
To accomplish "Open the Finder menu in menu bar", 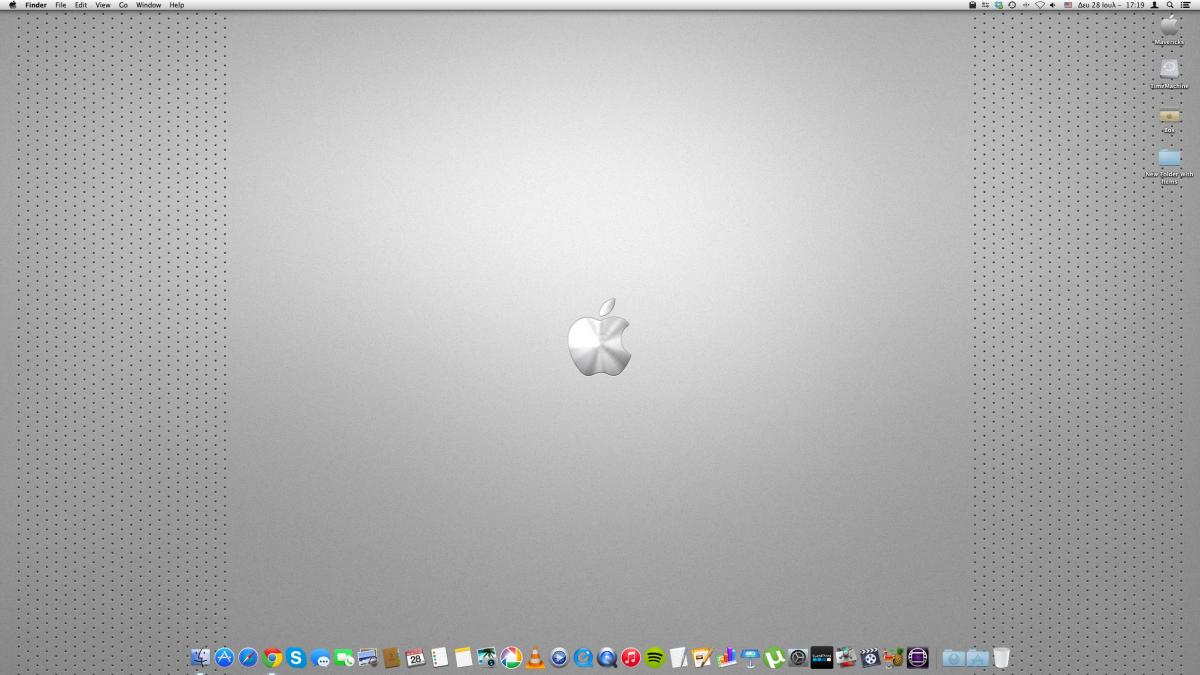I will pyautogui.click(x=36, y=5).
